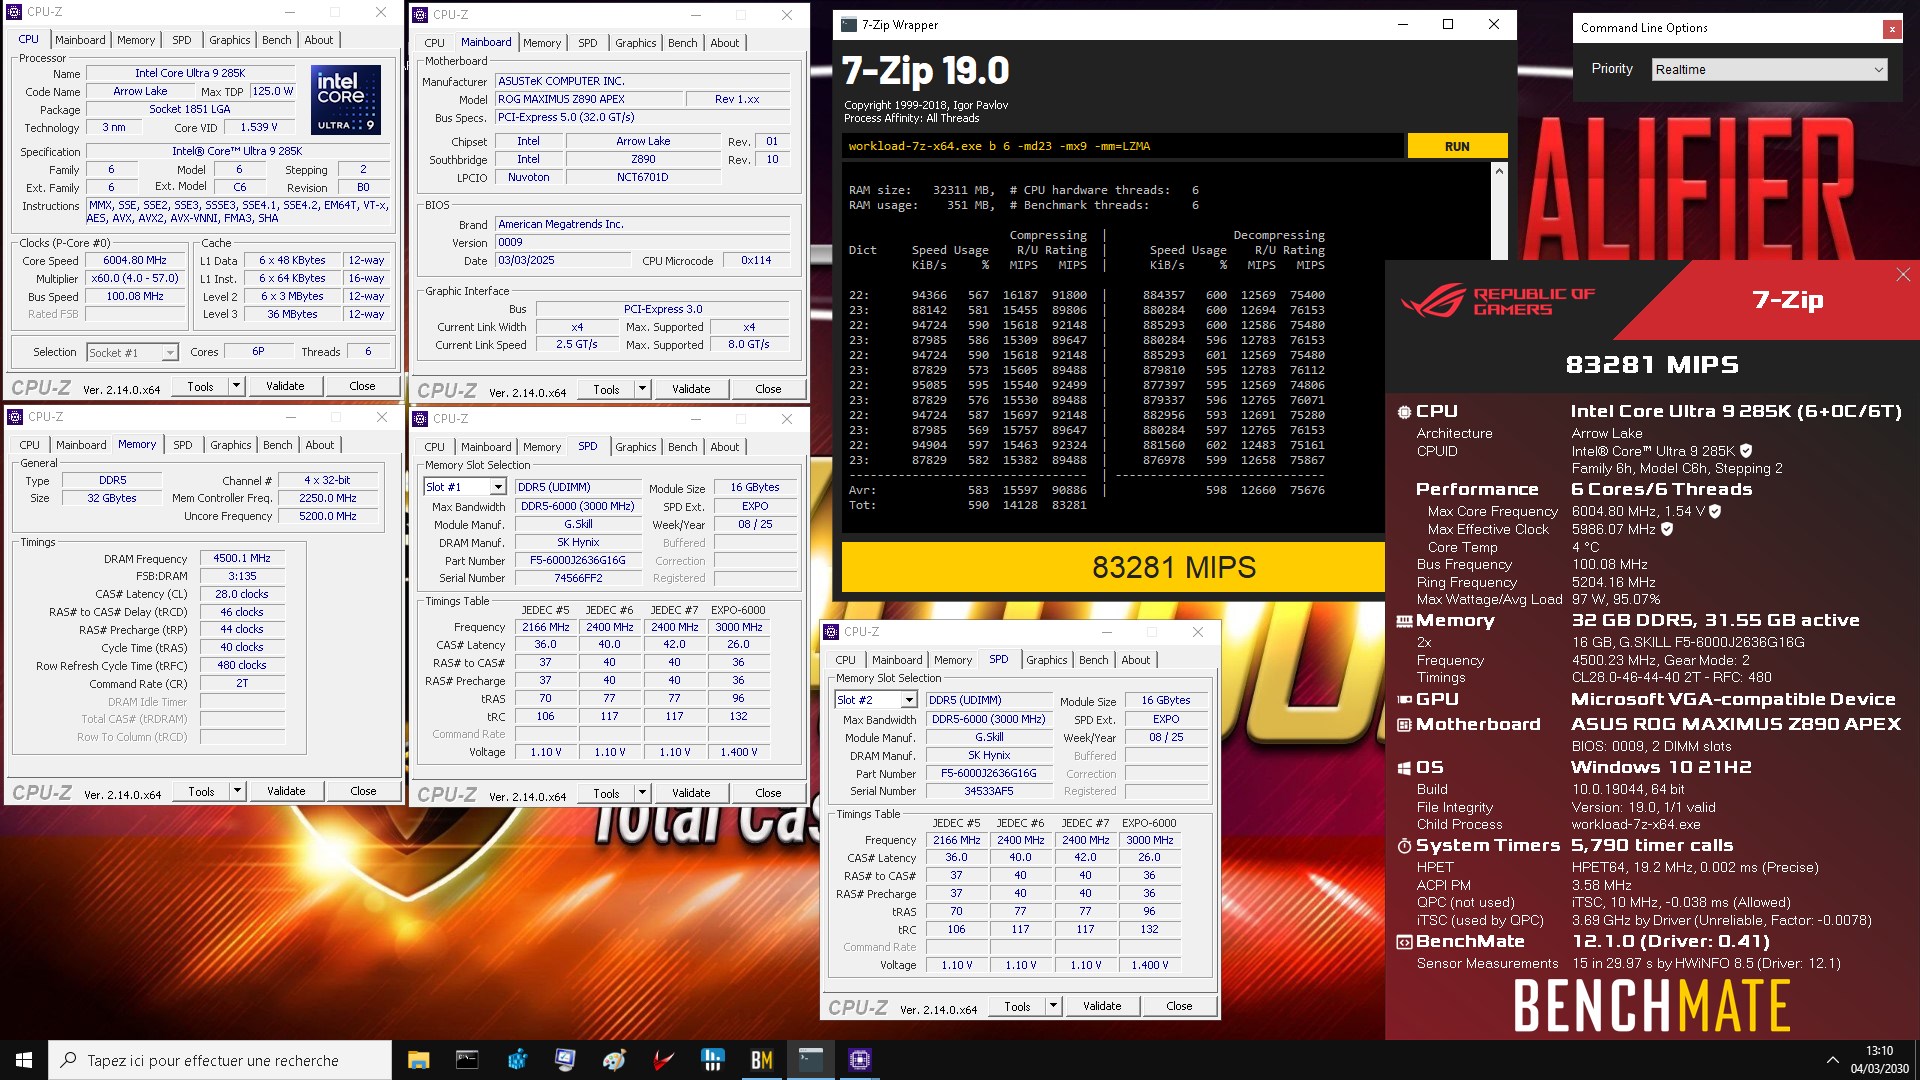Click Validate in the CPU-Z processor window
The height and width of the screenshot is (1080, 1920).
click(285, 386)
